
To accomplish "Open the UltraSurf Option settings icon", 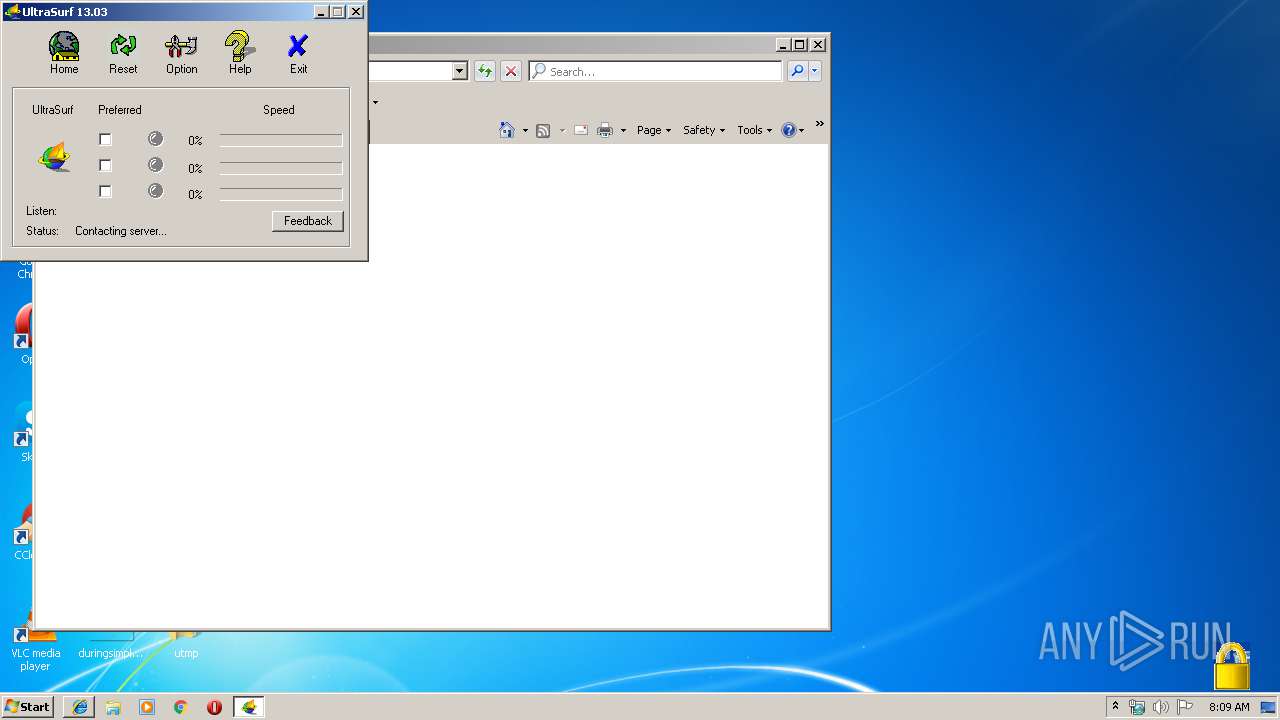I will click(x=181, y=53).
